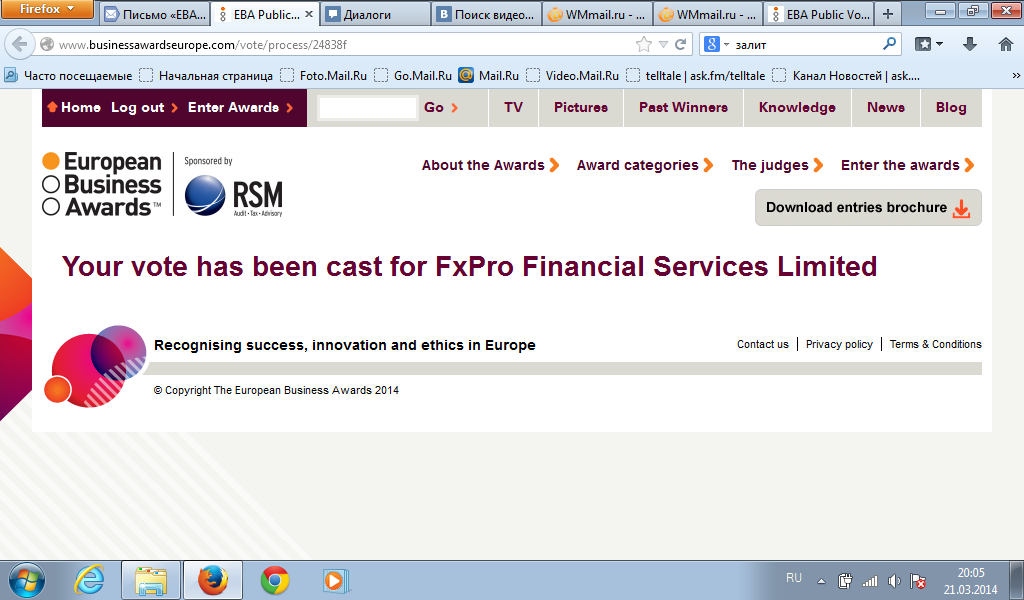This screenshot has height=600, width=1024.
Task: Open the Contact us footer link
Action: pyautogui.click(x=763, y=344)
